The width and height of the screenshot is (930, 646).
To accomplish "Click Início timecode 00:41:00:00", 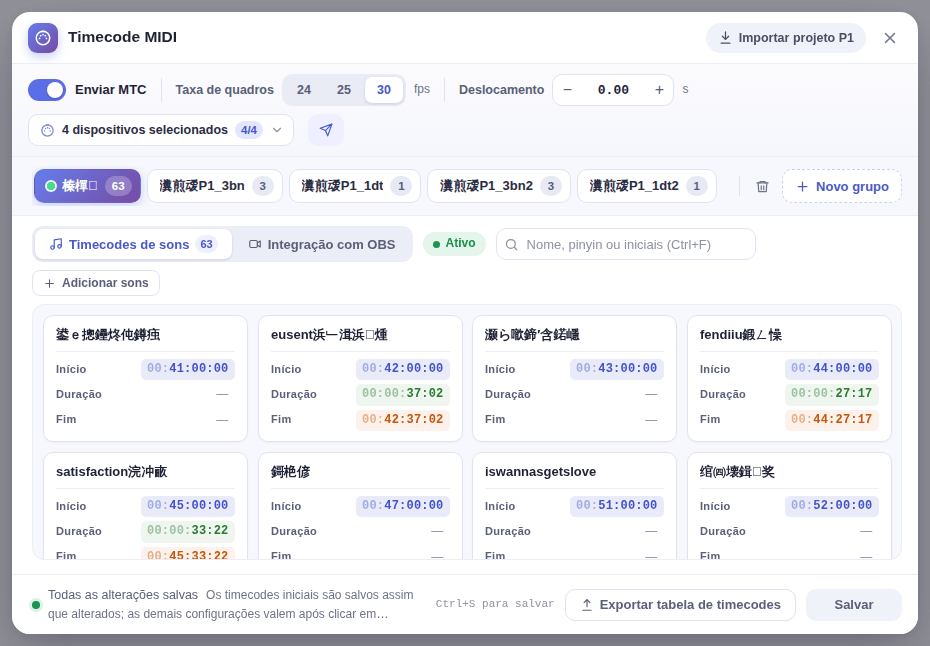I will [x=187, y=368].
